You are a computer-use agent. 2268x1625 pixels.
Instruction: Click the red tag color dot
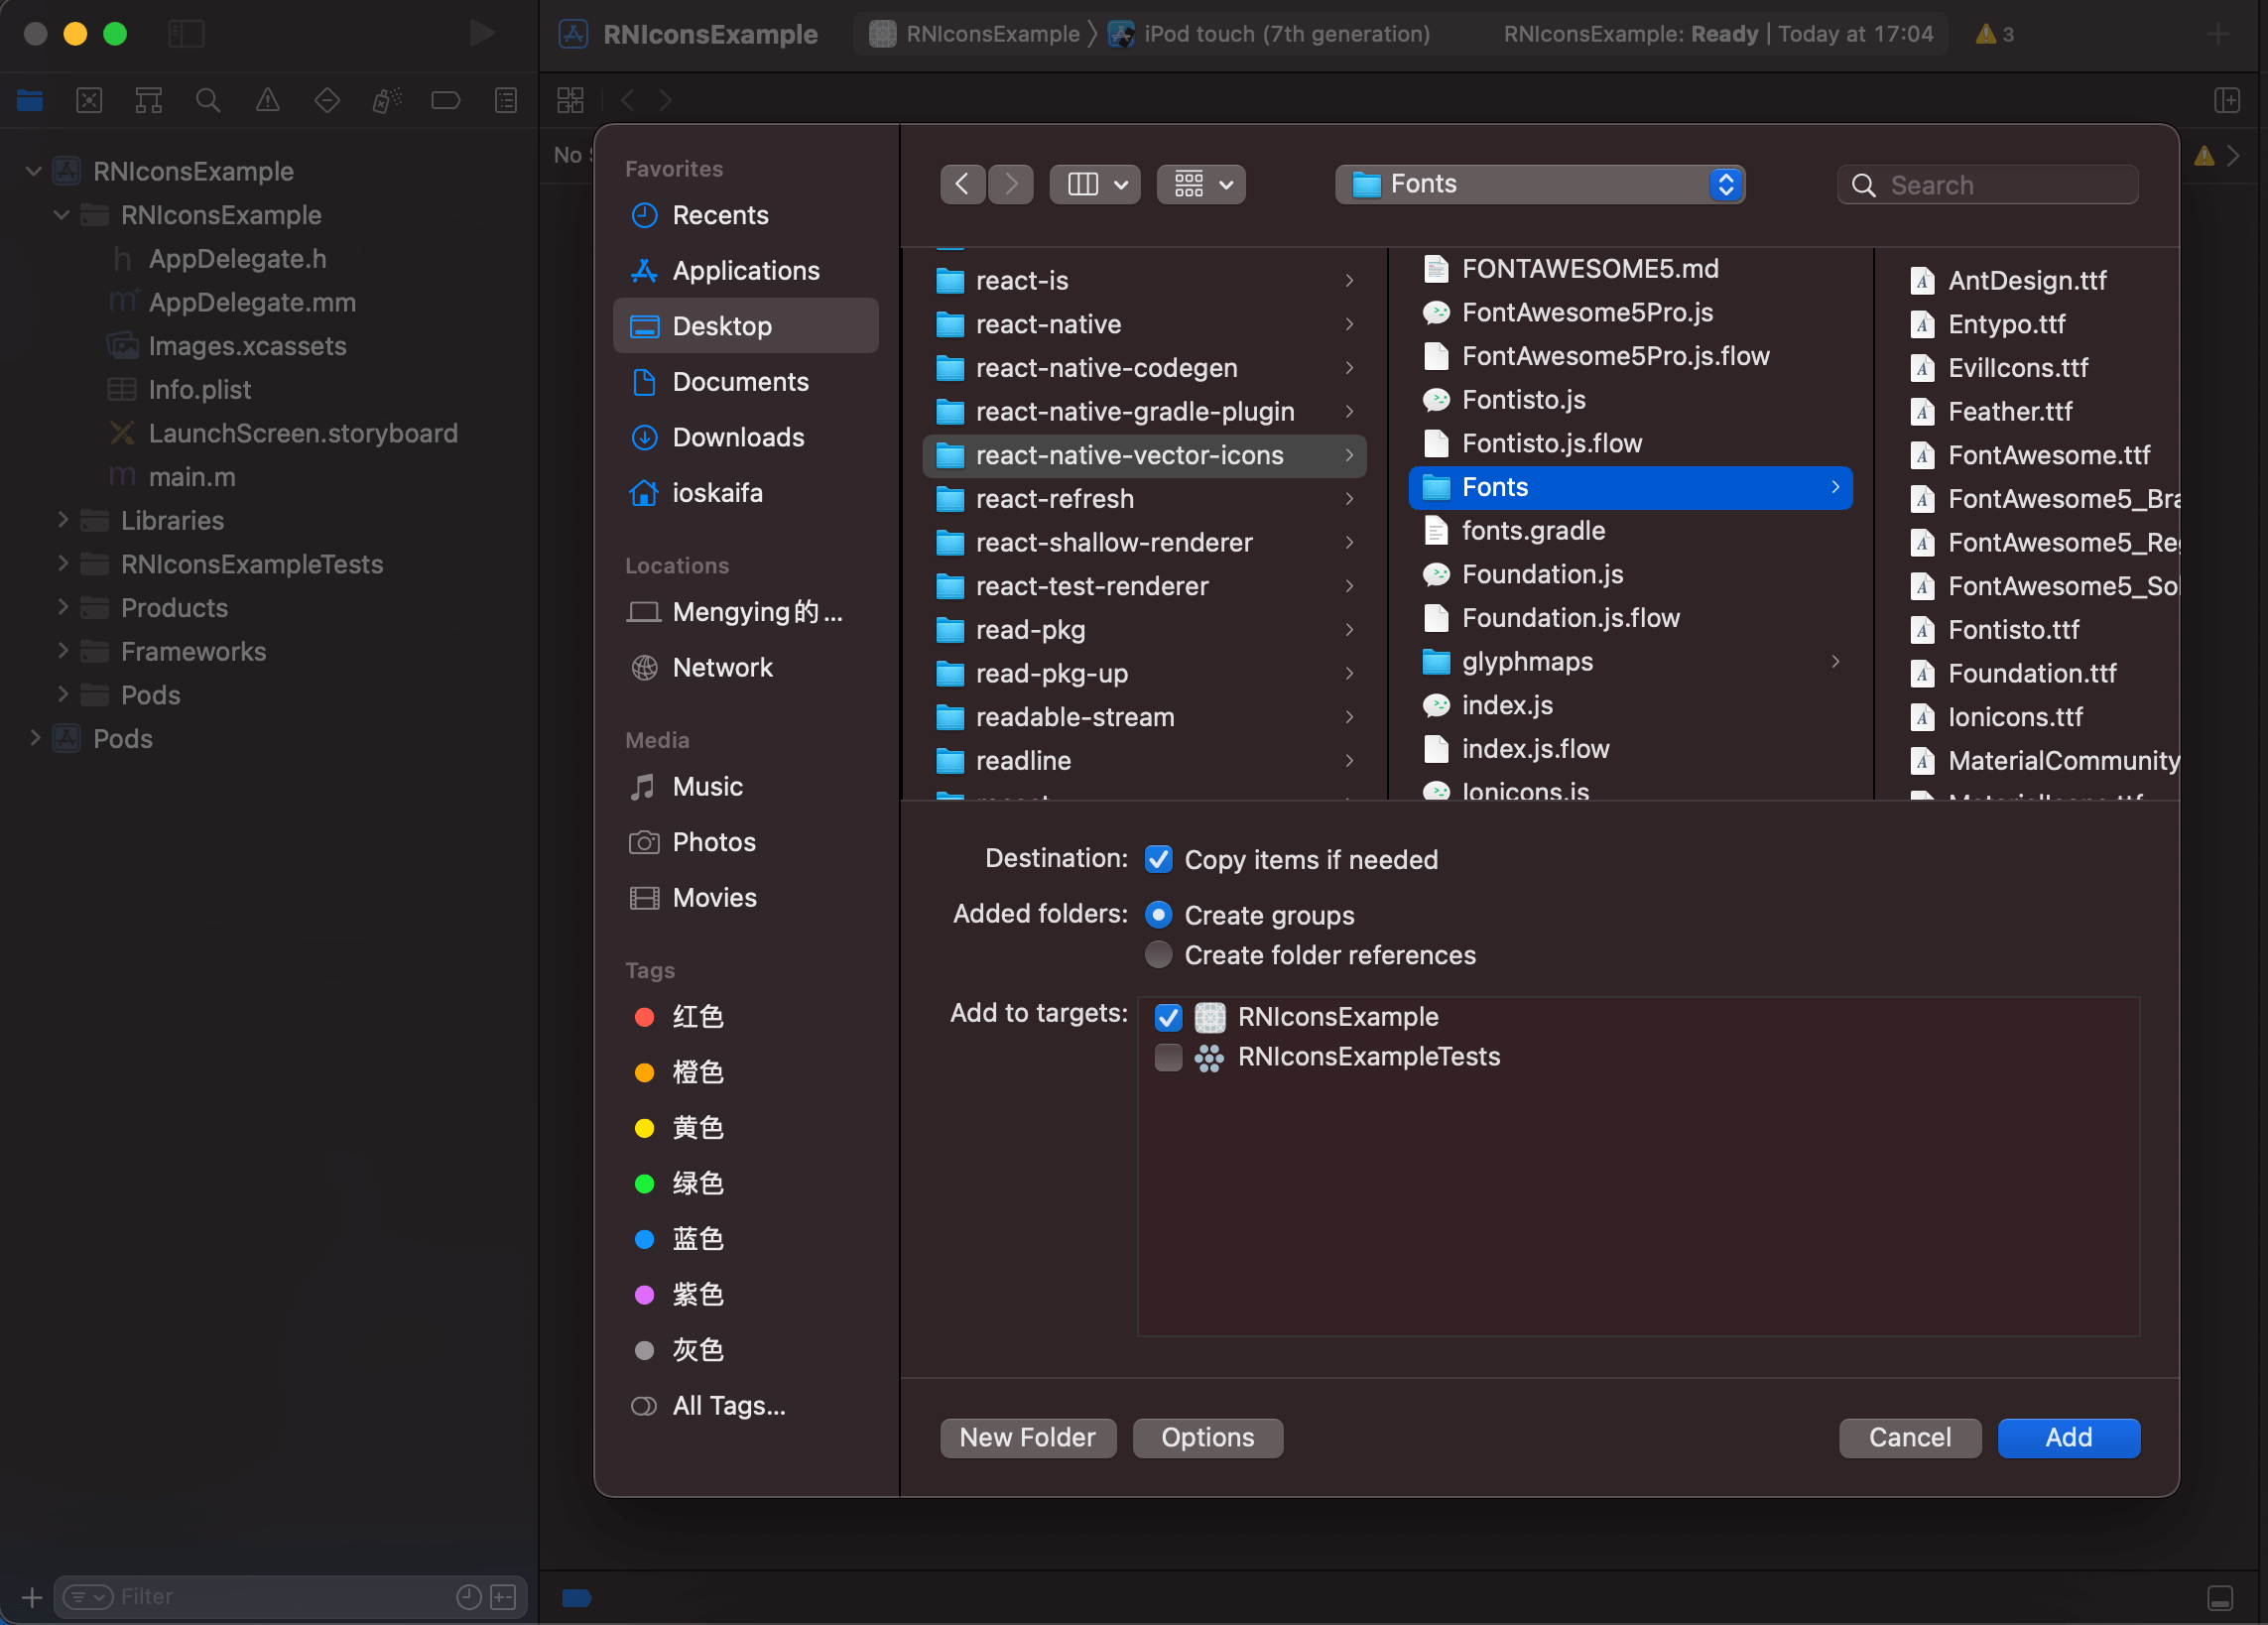(644, 1017)
